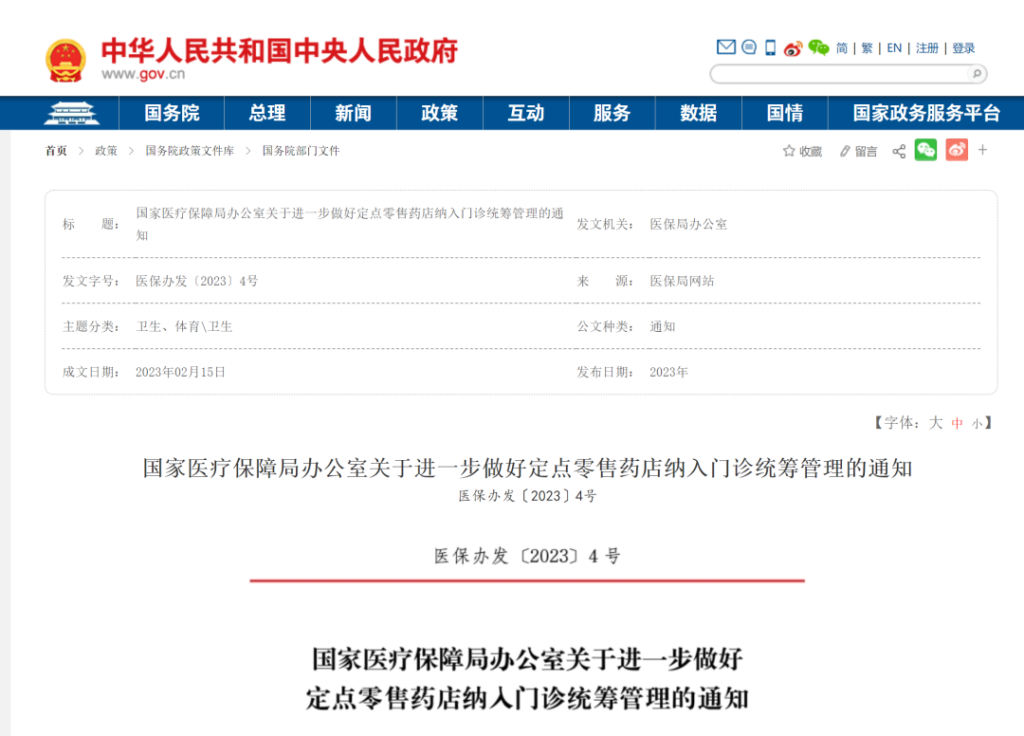Click the Weibo icon in header
The height and width of the screenshot is (736, 1024).
793,48
